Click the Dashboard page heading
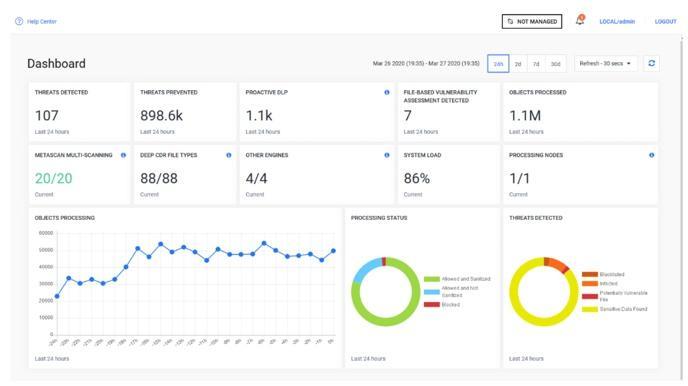 (x=56, y=64)
